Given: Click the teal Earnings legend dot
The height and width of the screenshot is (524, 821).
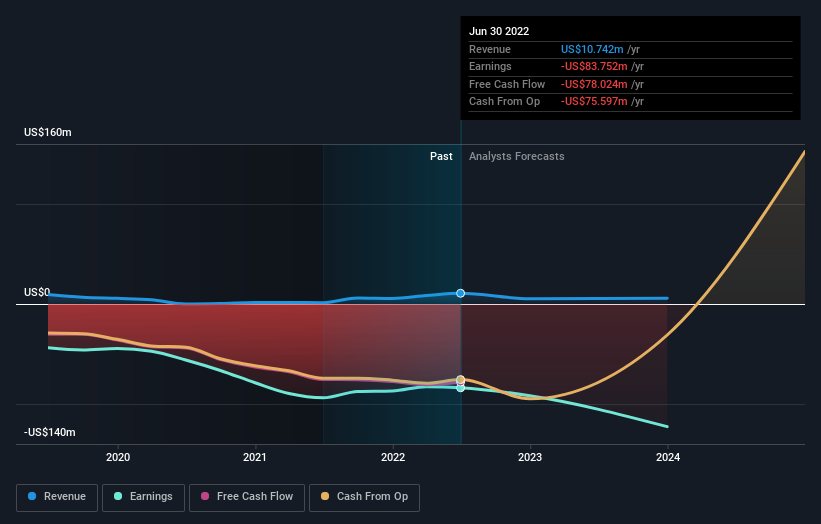Looking at the screenshot, I should pyautogui.click(x=118, y=496).
